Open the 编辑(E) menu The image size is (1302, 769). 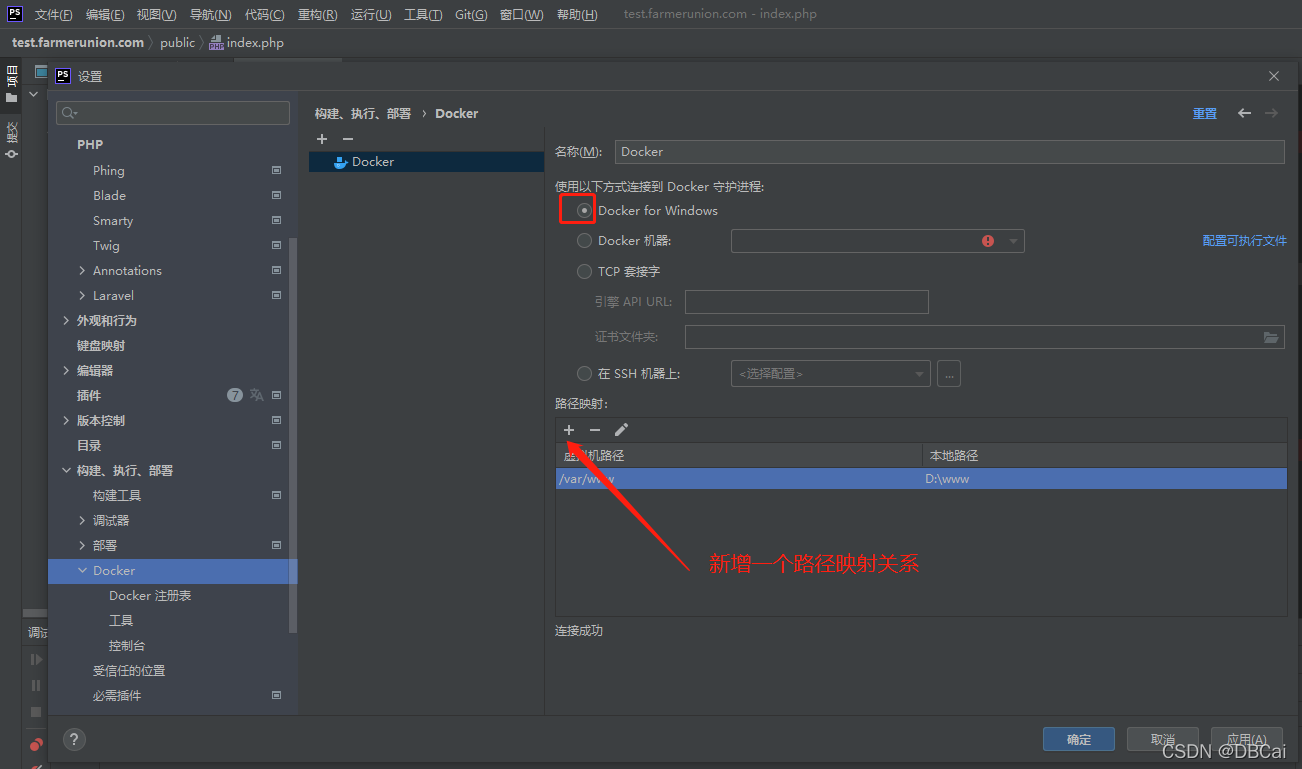pyautogui.click(x=105, y=15)
